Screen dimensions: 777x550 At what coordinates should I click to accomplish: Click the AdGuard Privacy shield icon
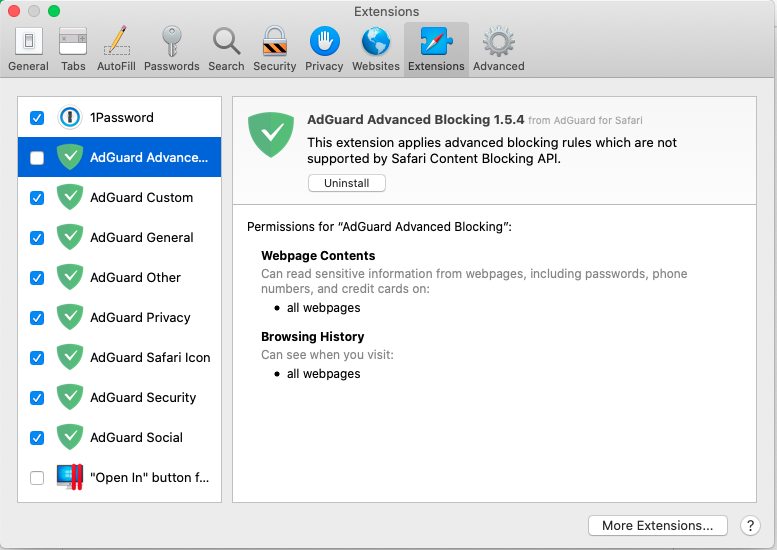(x=70, y=317)
